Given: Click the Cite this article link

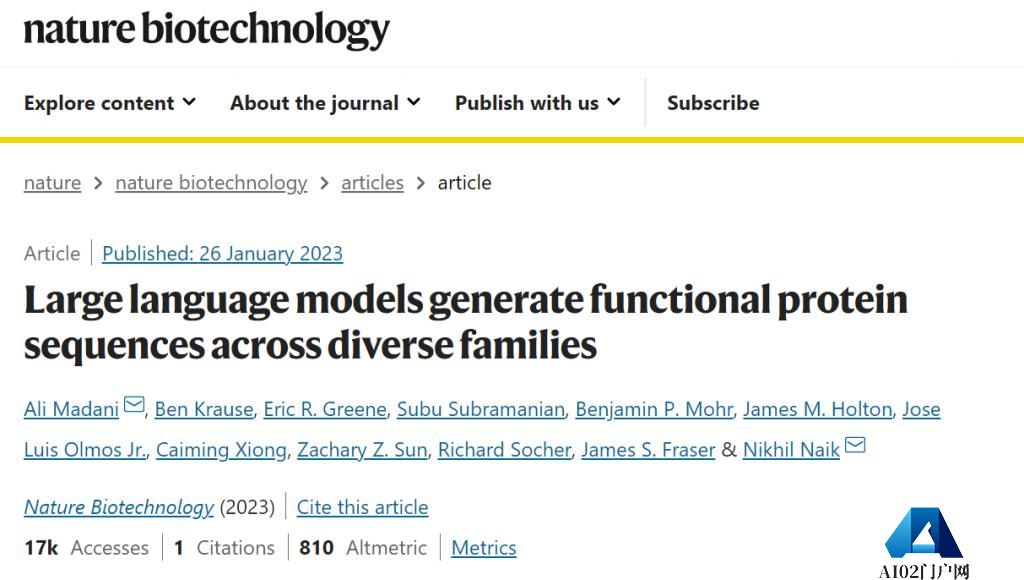Looking at the screenshot, I should pos(362,507).
